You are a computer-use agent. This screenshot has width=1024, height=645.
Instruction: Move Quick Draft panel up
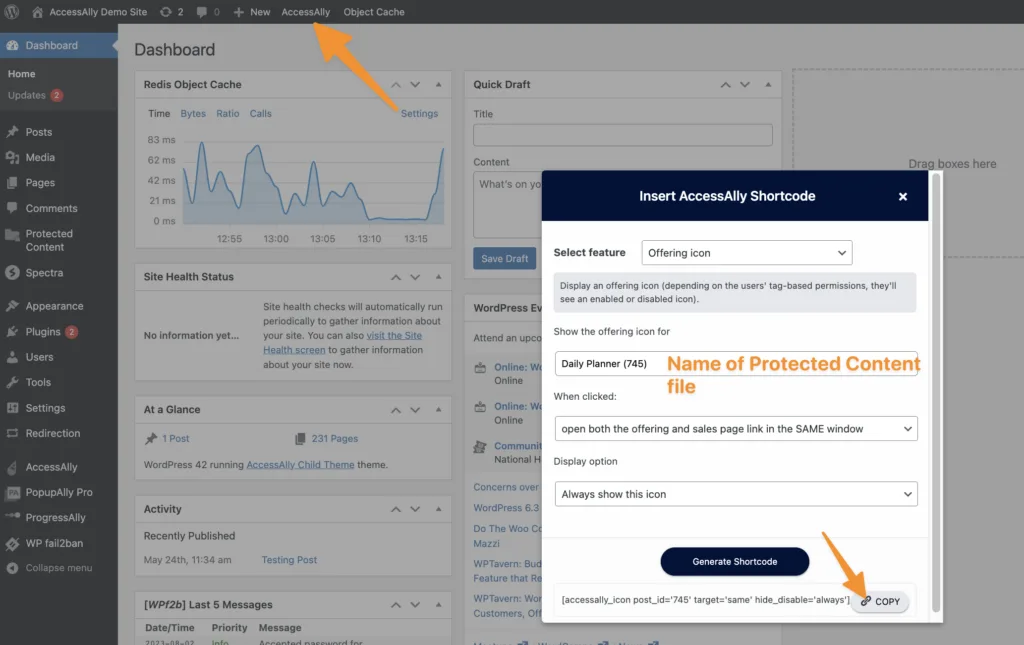click(x=727, y=85)
